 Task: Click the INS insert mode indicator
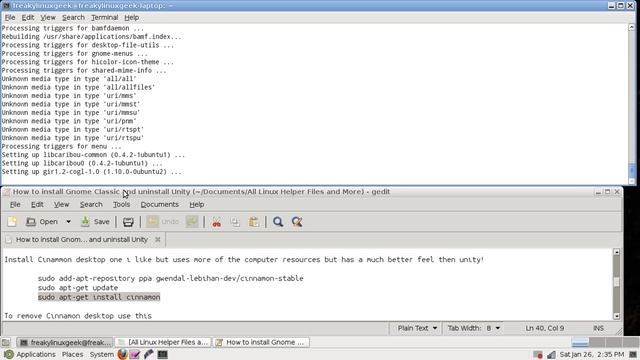(598, 328)
